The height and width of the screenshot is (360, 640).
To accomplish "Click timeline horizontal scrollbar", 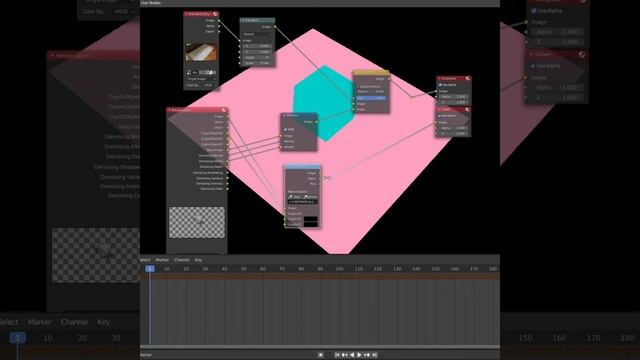I will click(320, 347).
